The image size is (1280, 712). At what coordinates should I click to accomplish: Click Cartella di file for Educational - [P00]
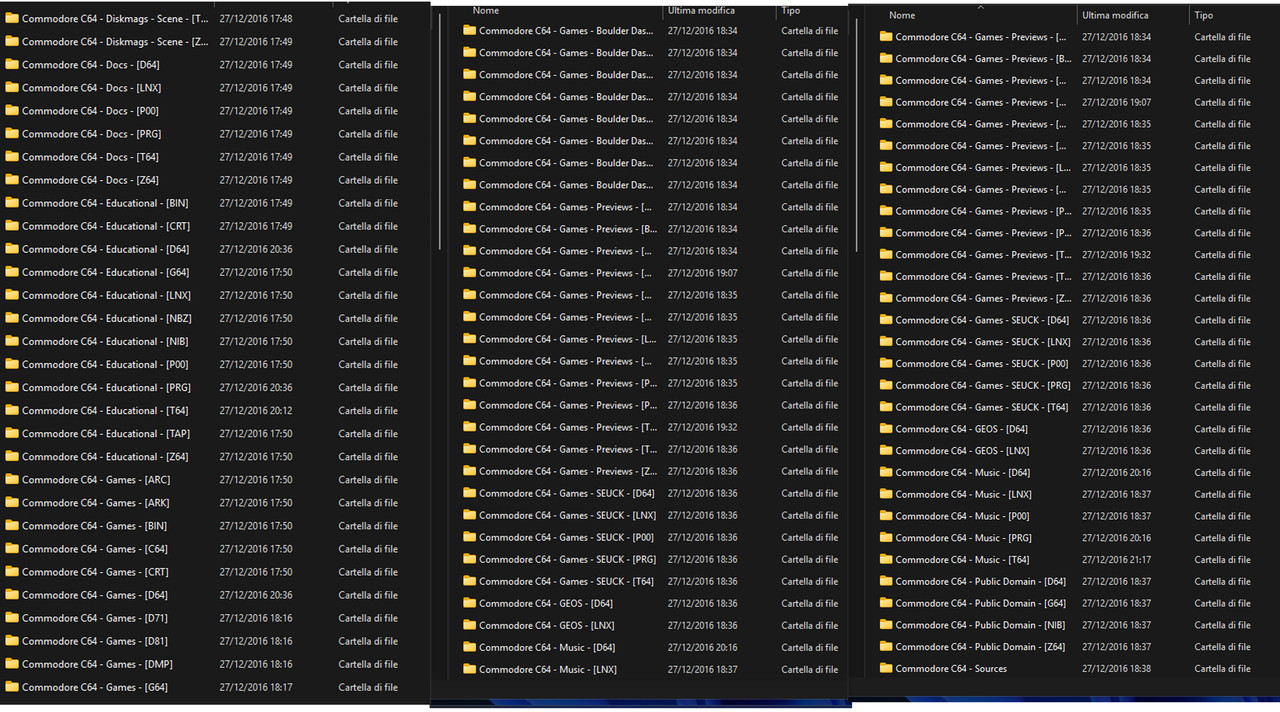(x=368, y=365)
